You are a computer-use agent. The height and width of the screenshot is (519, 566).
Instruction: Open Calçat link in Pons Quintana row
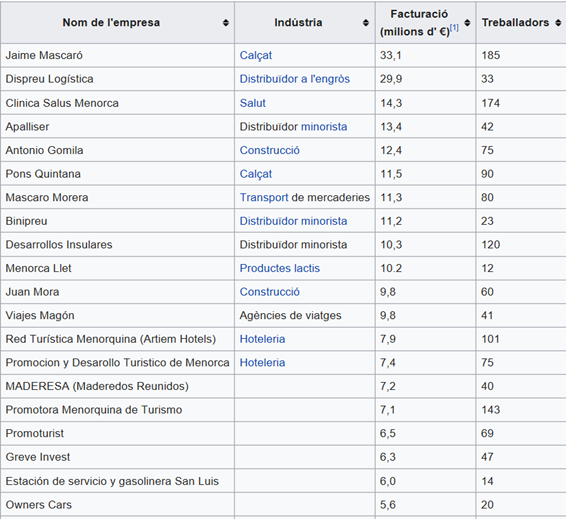point(256,174)
